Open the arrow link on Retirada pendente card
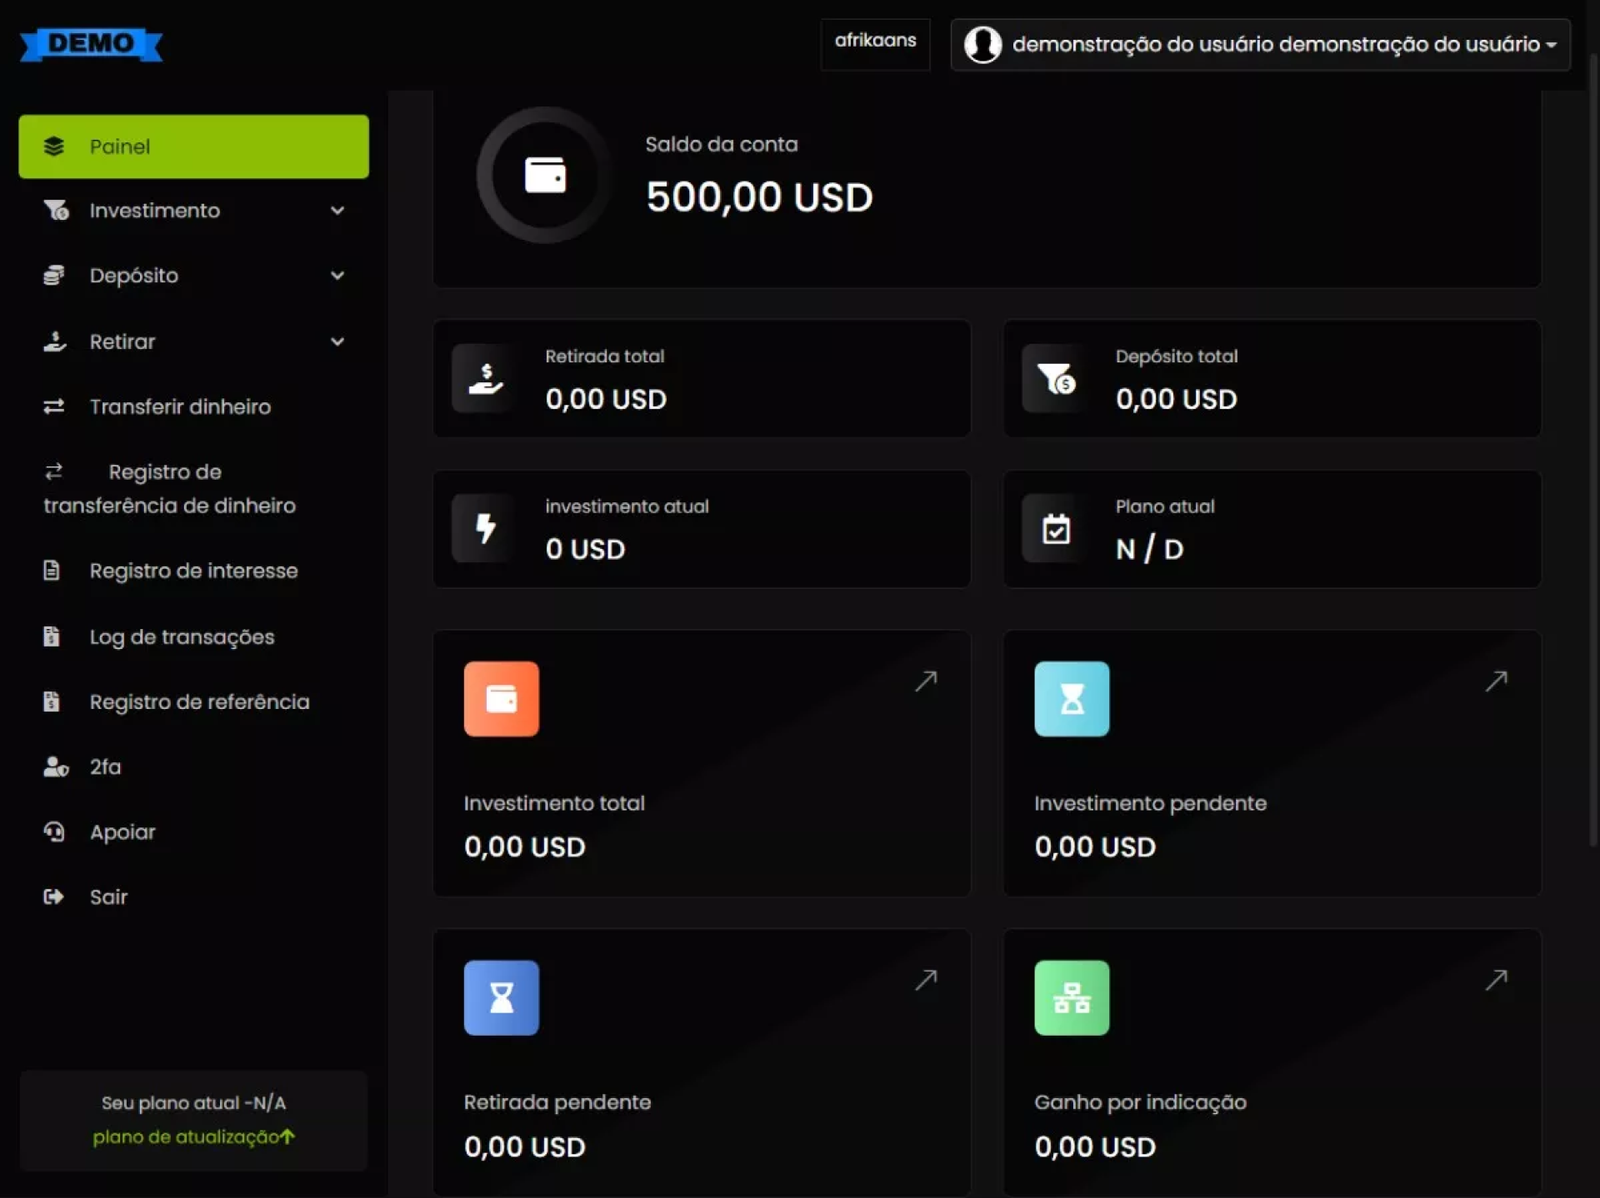 (x=926, y=980)
